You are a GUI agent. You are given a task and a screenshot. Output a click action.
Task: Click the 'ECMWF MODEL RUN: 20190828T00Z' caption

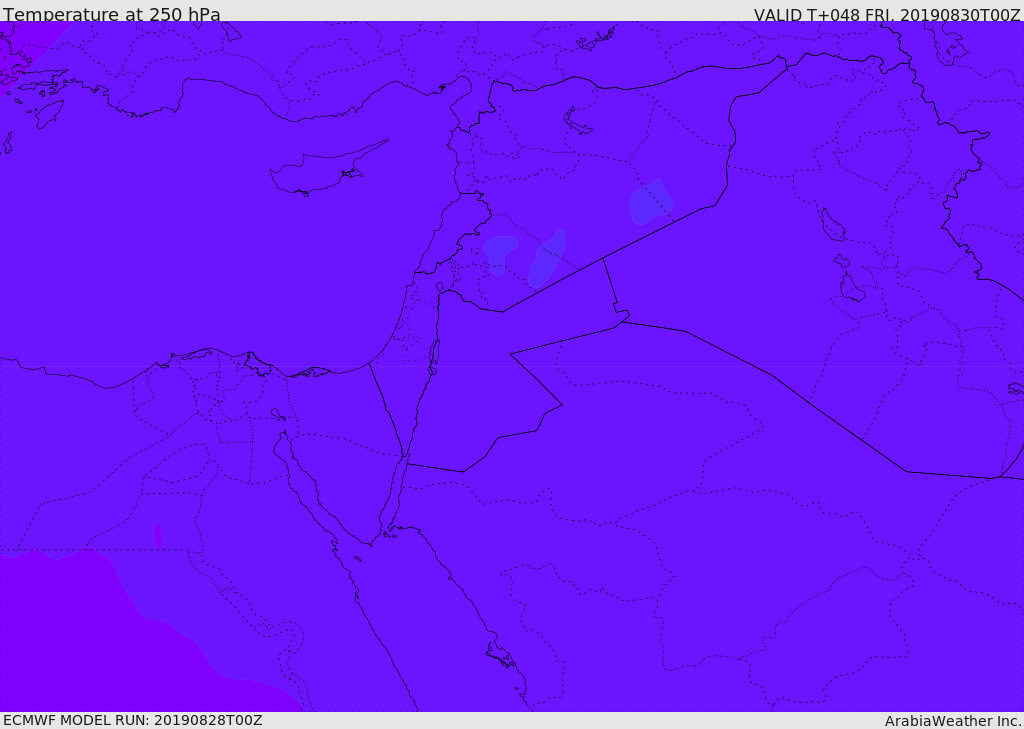click(x=133, y=720)
